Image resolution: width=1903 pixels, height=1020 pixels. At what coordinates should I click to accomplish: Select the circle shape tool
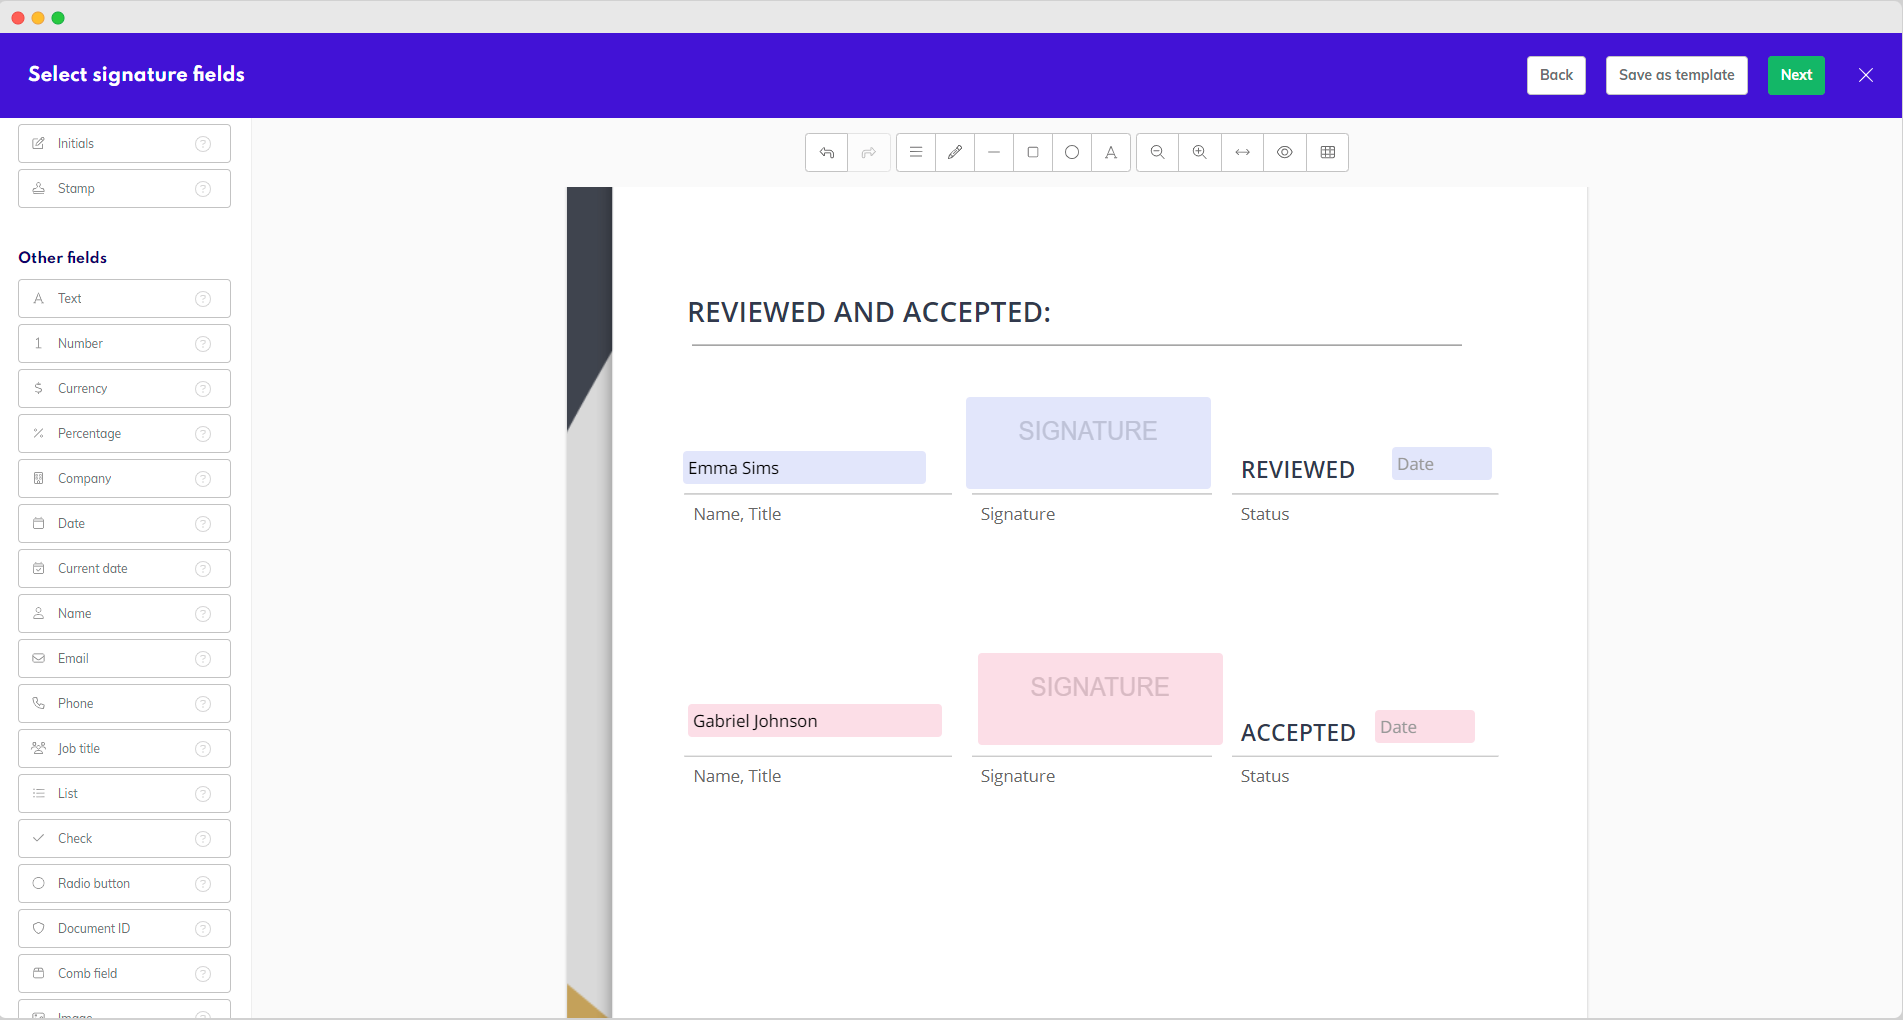[x=1072, y=153]
